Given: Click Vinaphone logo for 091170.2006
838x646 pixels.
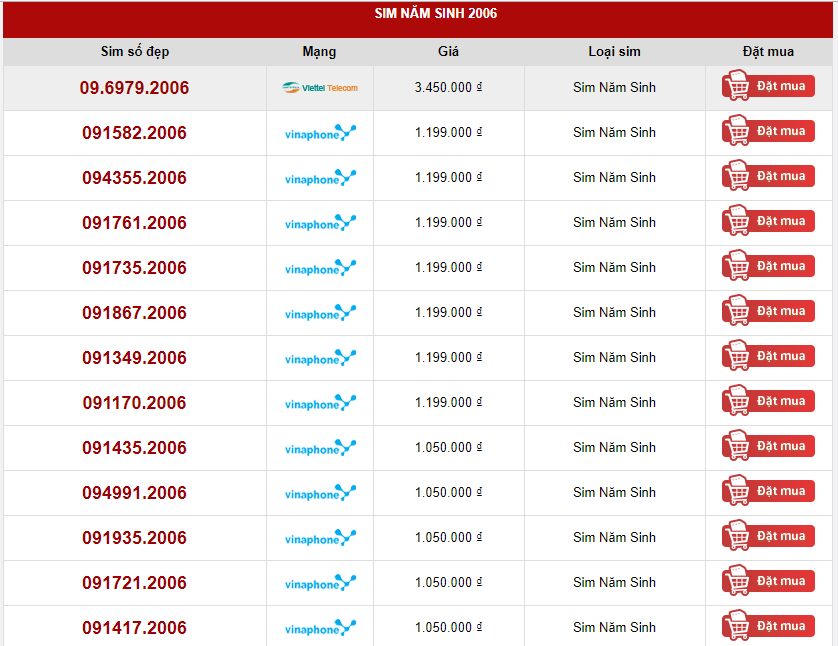Looking at the screenshot, I should coord(320,402).
